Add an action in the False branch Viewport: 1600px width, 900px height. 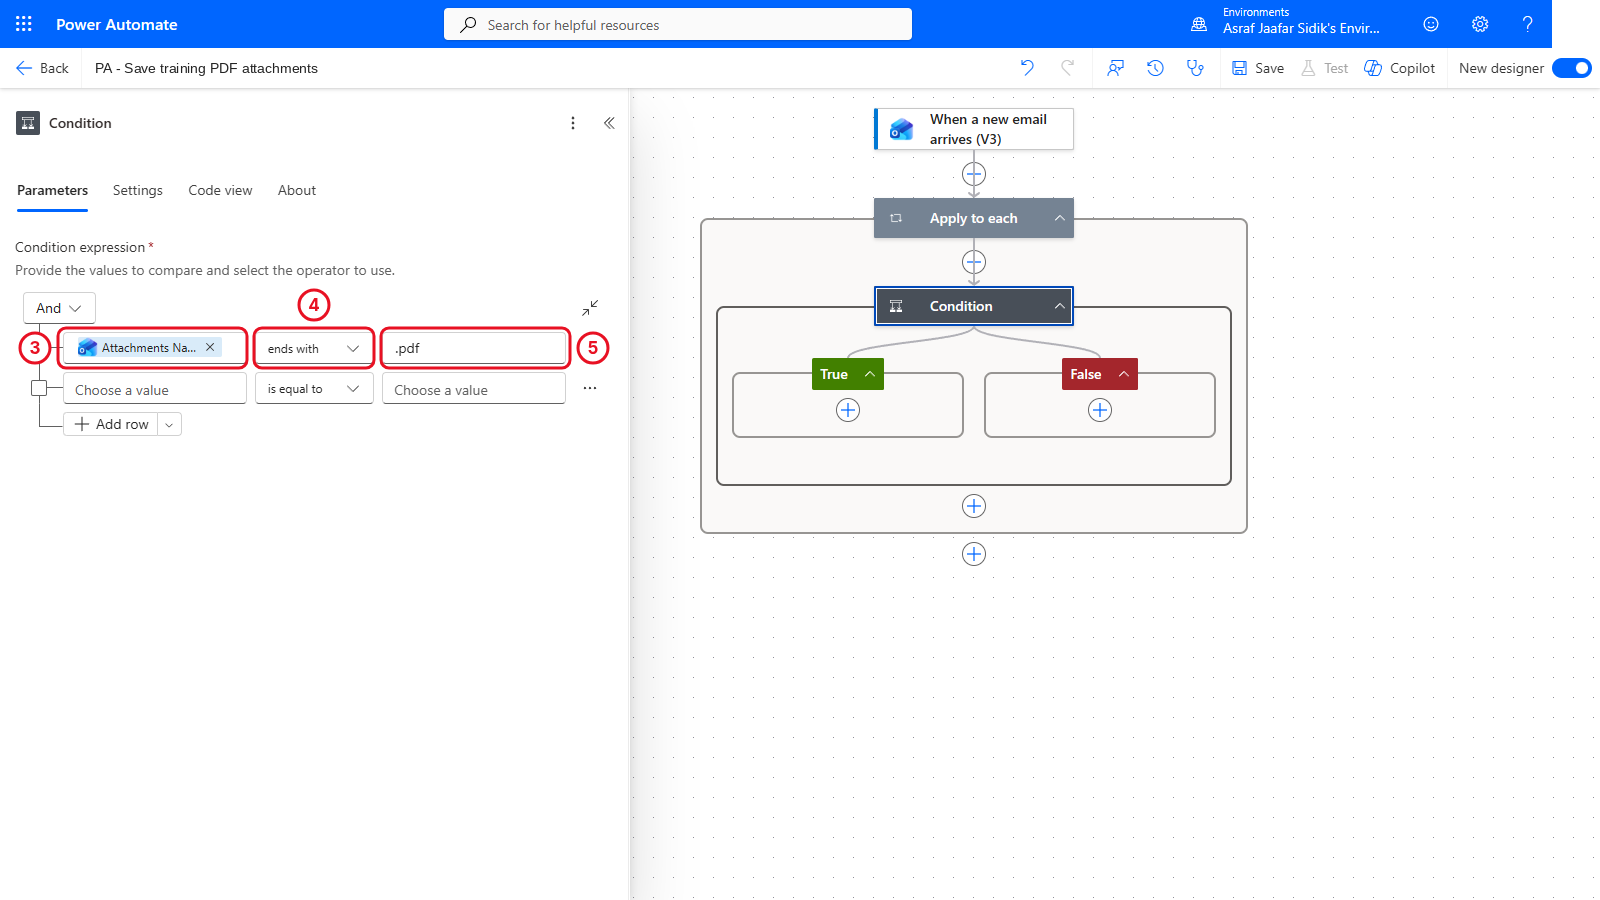(1100, 410)
